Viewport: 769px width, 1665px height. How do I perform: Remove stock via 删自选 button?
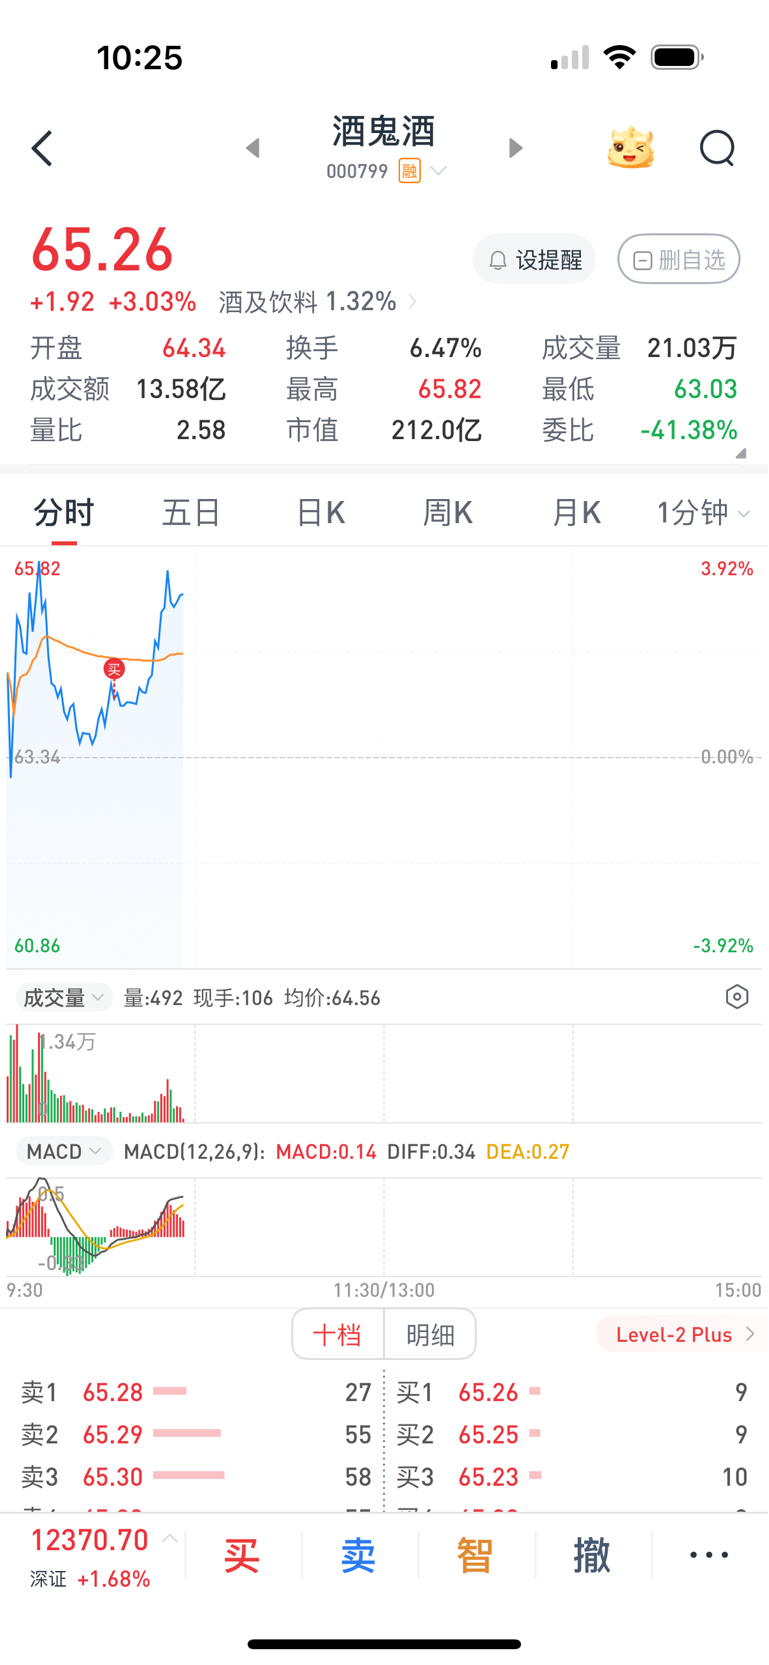click(x=679, y=260)
